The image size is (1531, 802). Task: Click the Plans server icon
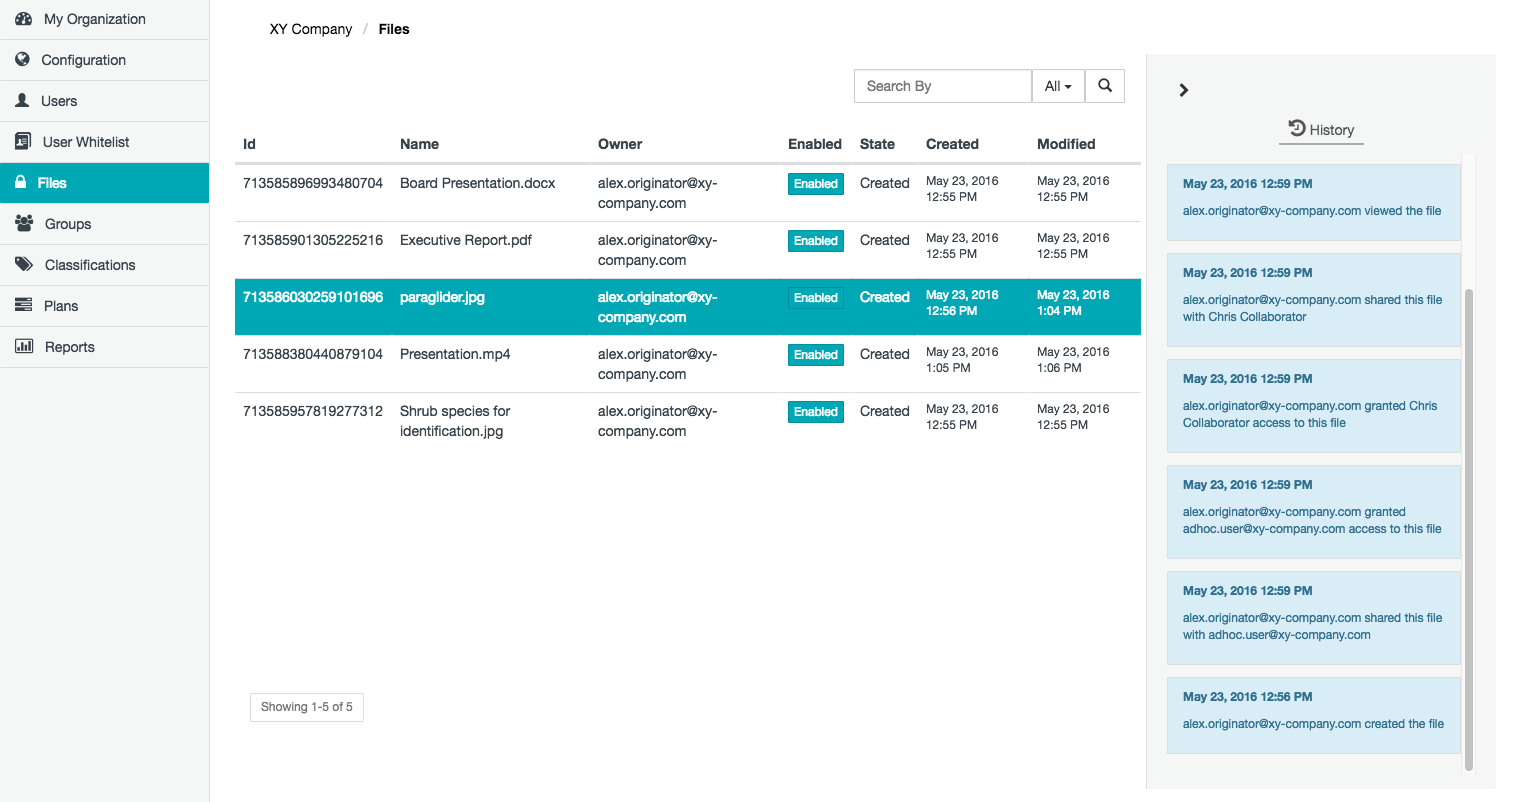coord(23,306)
